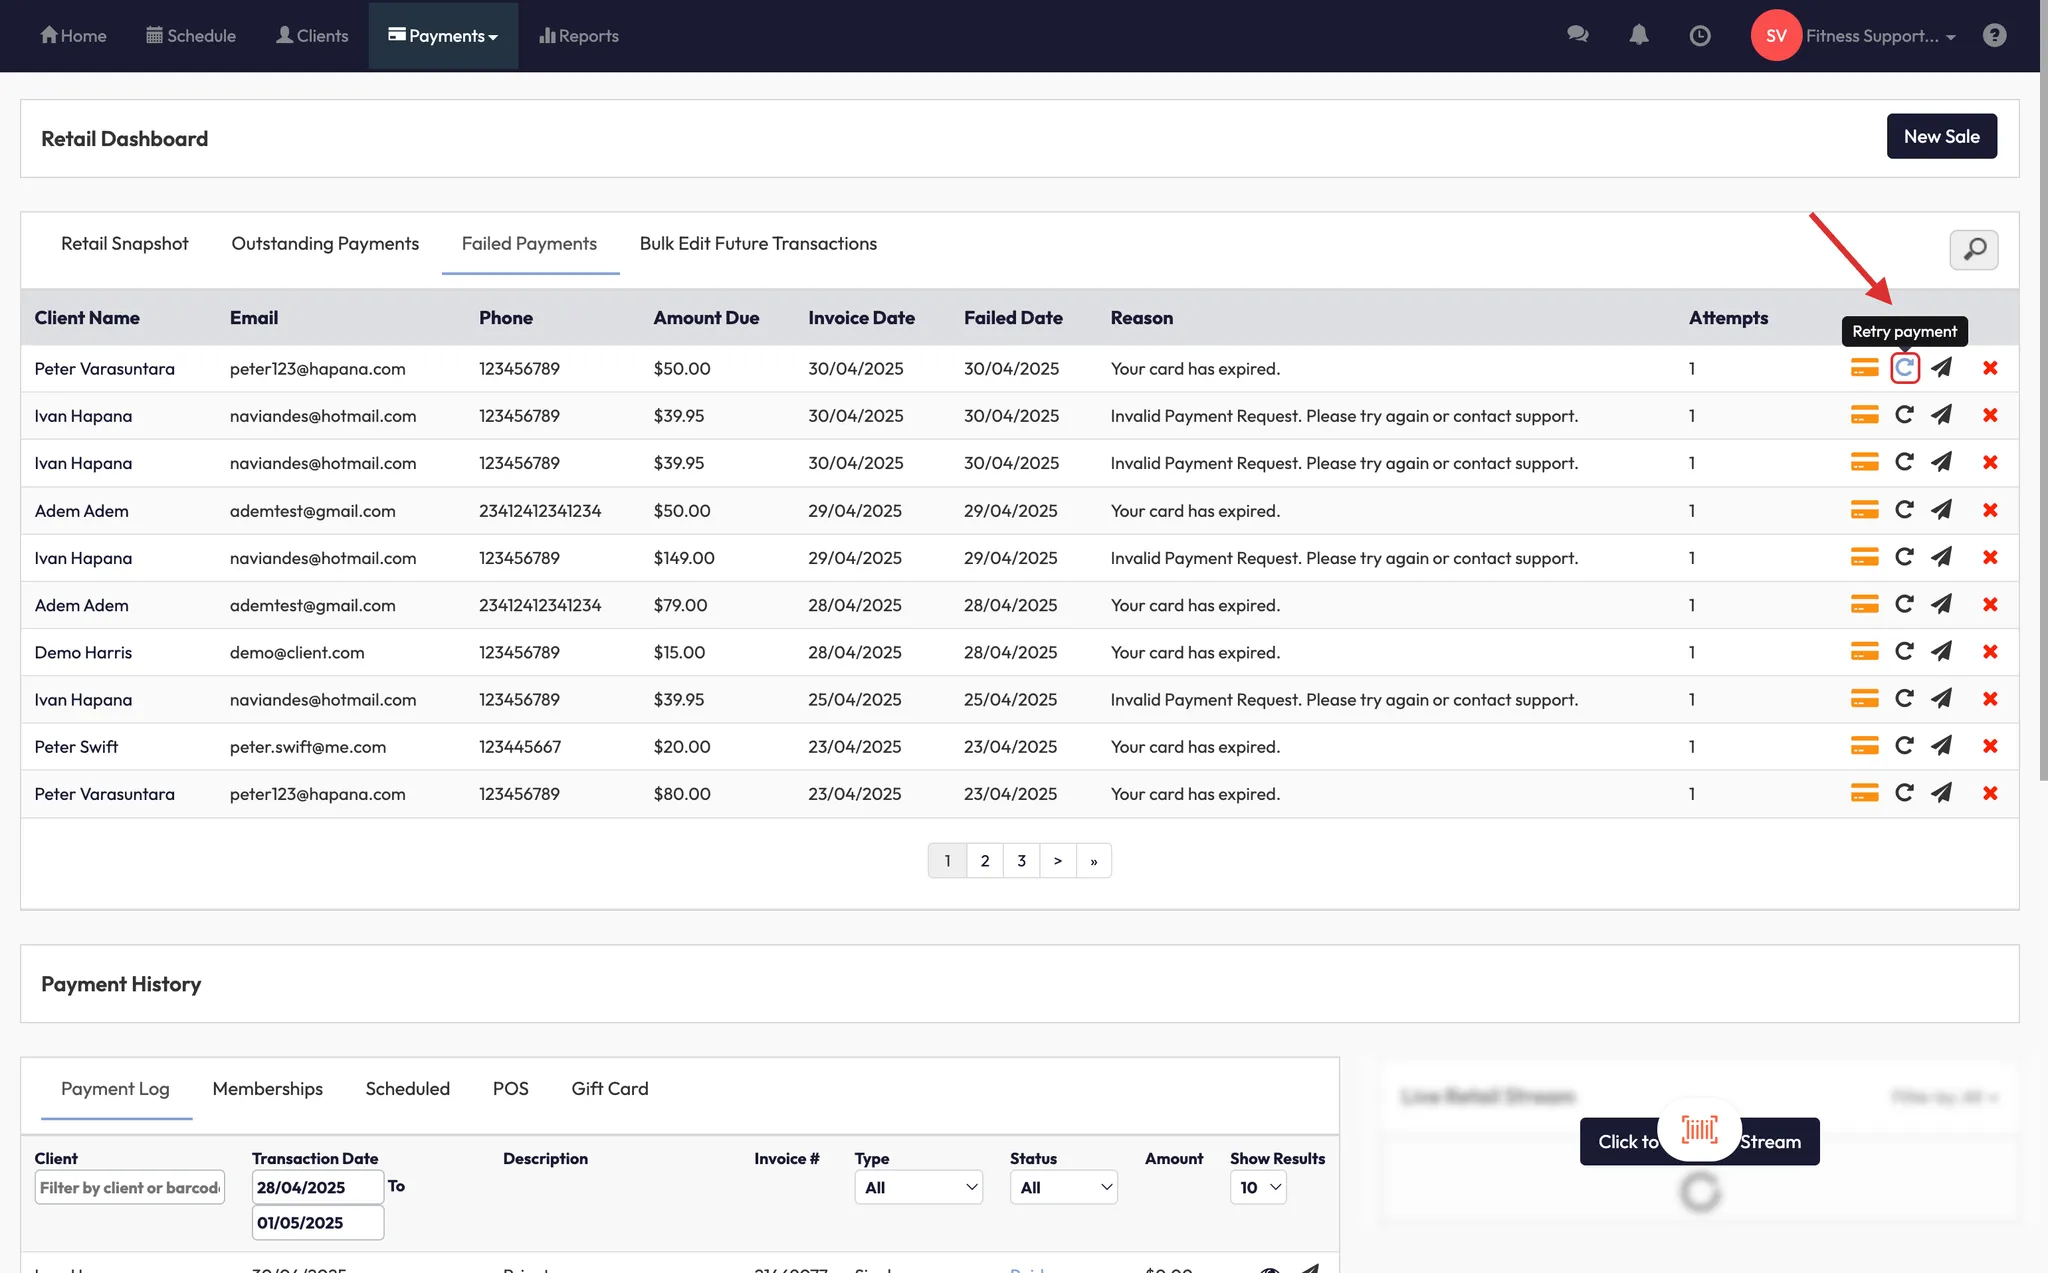
Task: Click the New Sale button
Action: tap(1940, 137)
